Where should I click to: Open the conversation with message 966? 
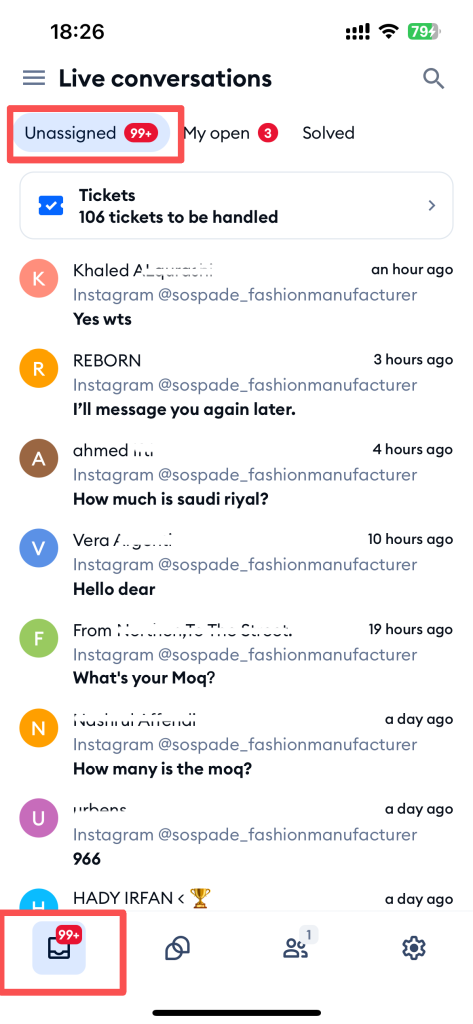click(236, 835)
